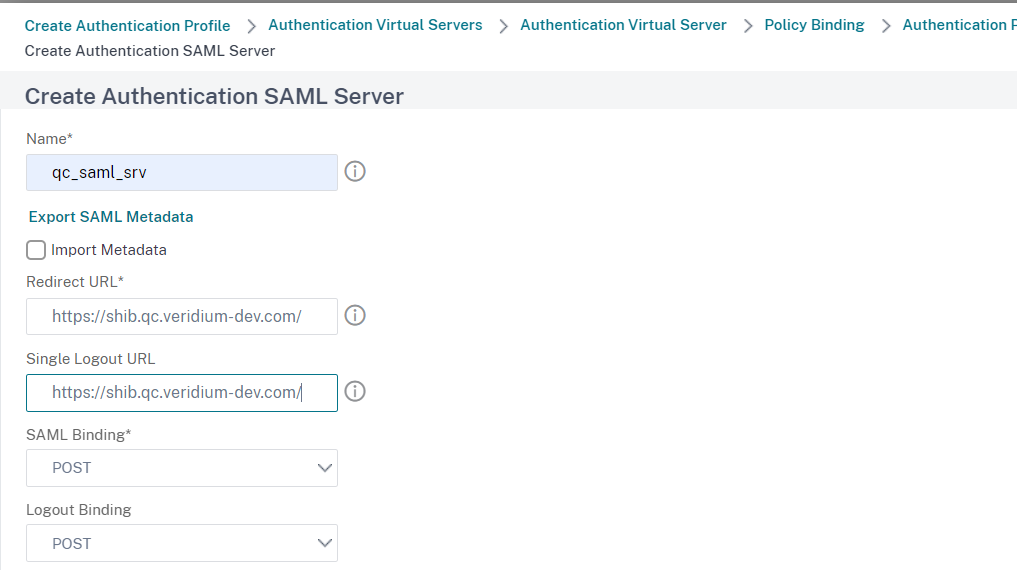This screenshot has height=570, width=1017.
Task: Focus the Name field containing qc_saml_srv
Action: click(181, 172)
